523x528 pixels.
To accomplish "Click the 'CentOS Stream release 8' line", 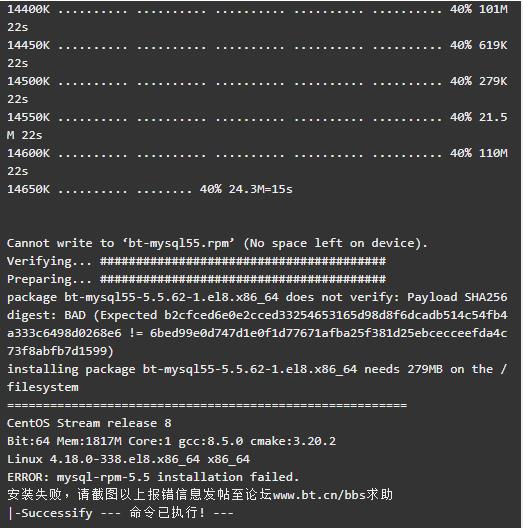I will point(89,423).
